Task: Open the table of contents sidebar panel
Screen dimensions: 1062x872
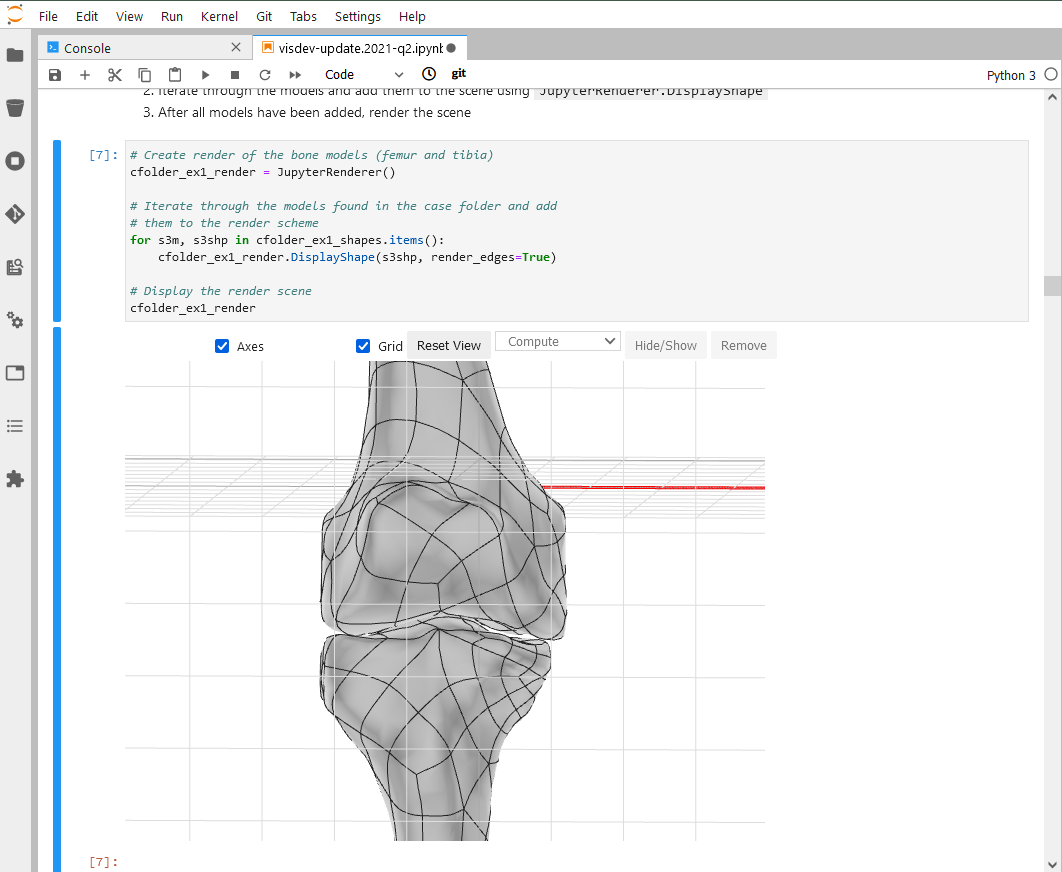Action: pos(14,426)
